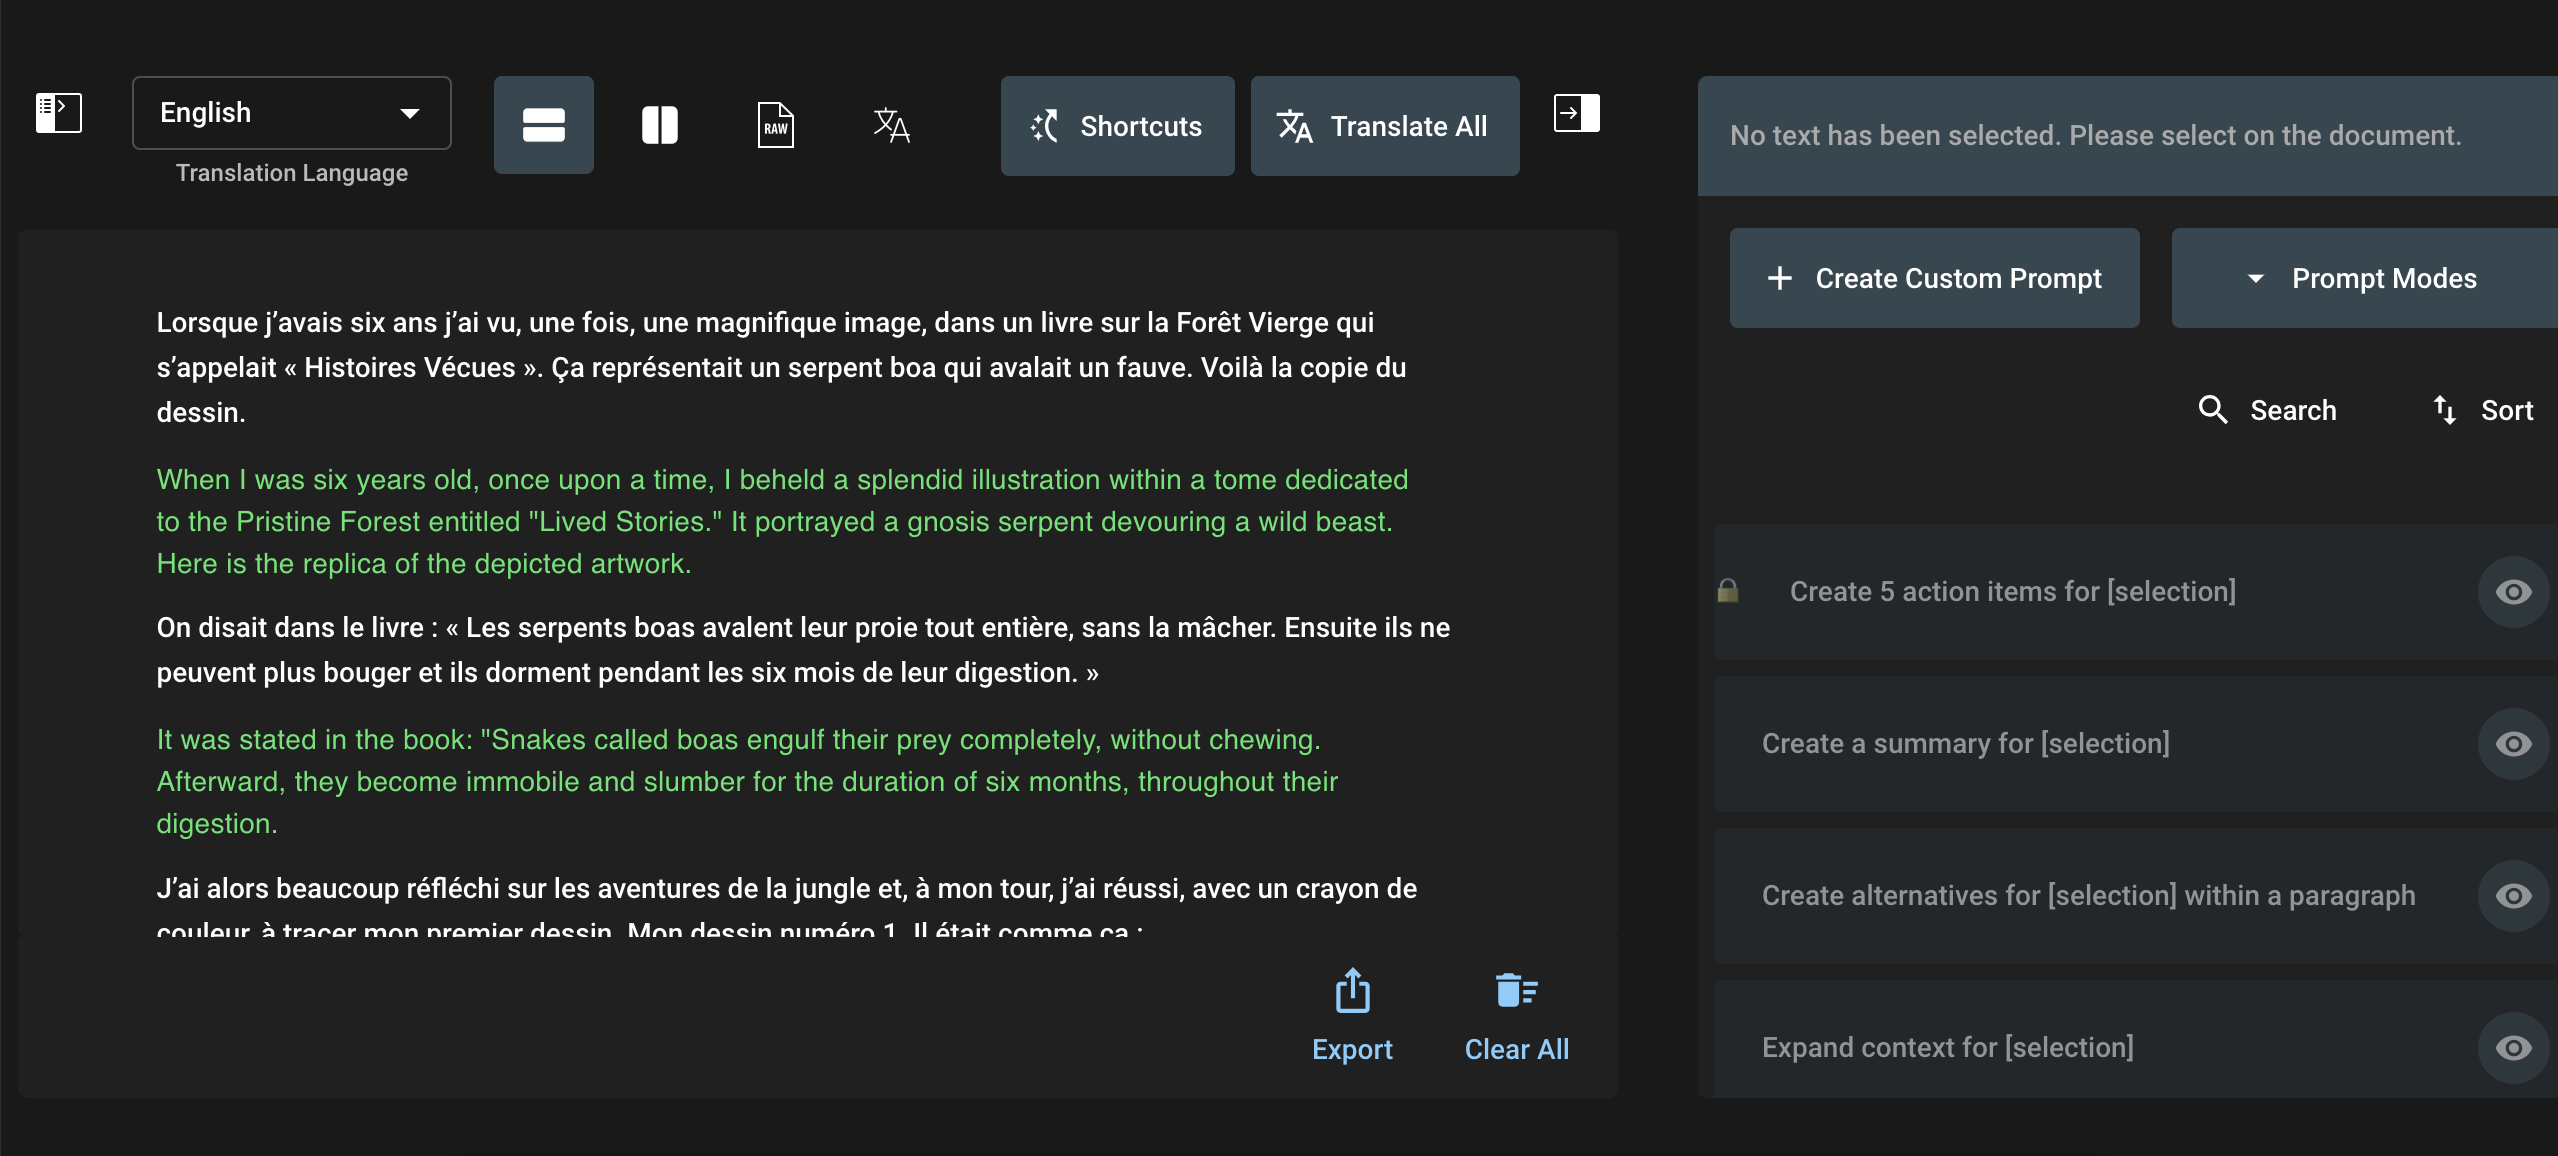Open the Shortcuts menu
2558x1156 pixels.
(x=1116, y=125)
